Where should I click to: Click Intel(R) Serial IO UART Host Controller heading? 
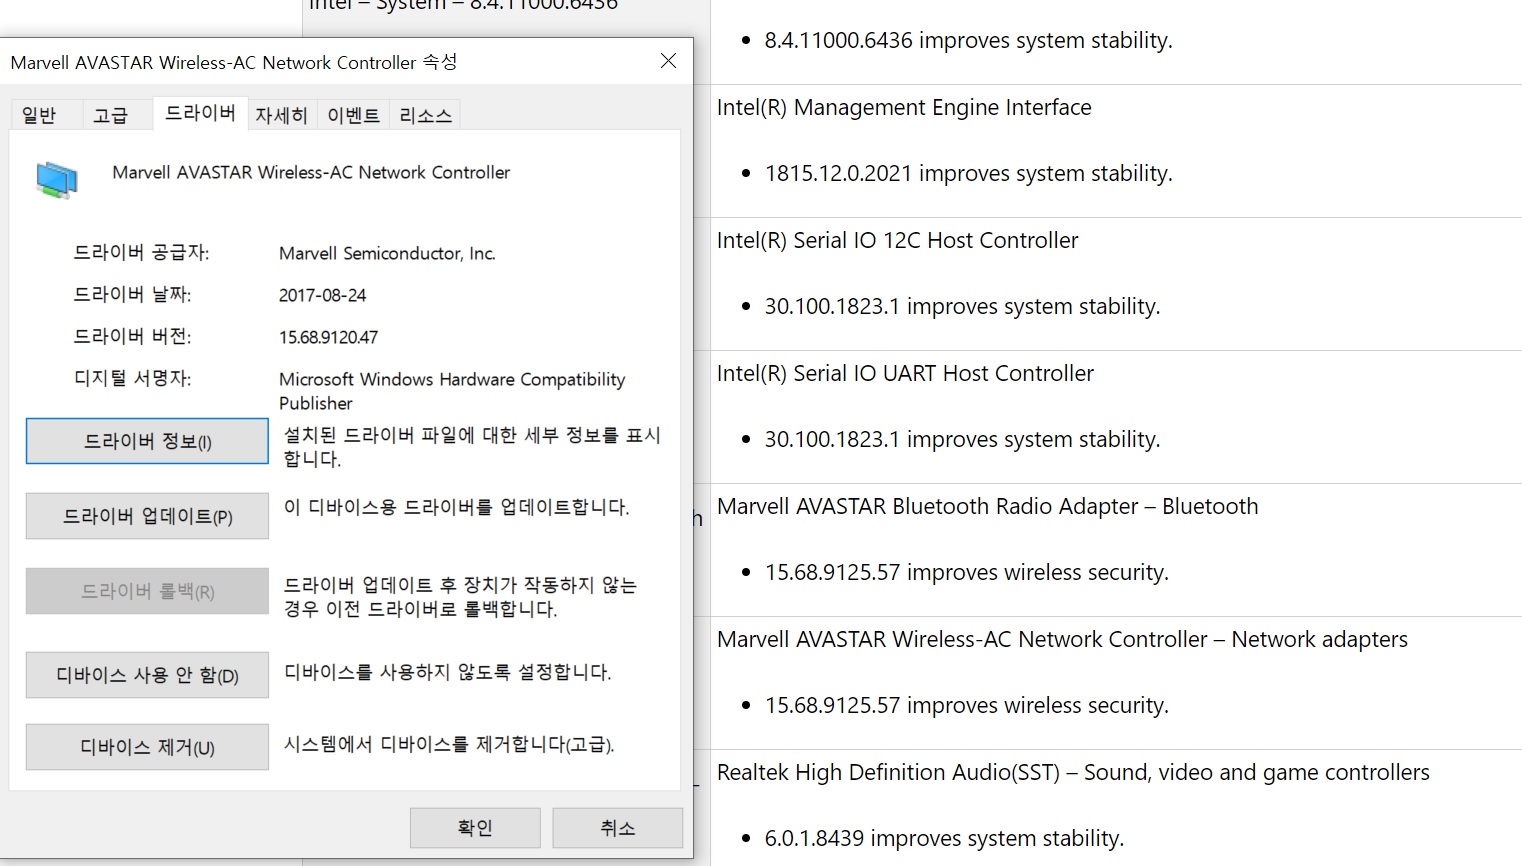905,374
